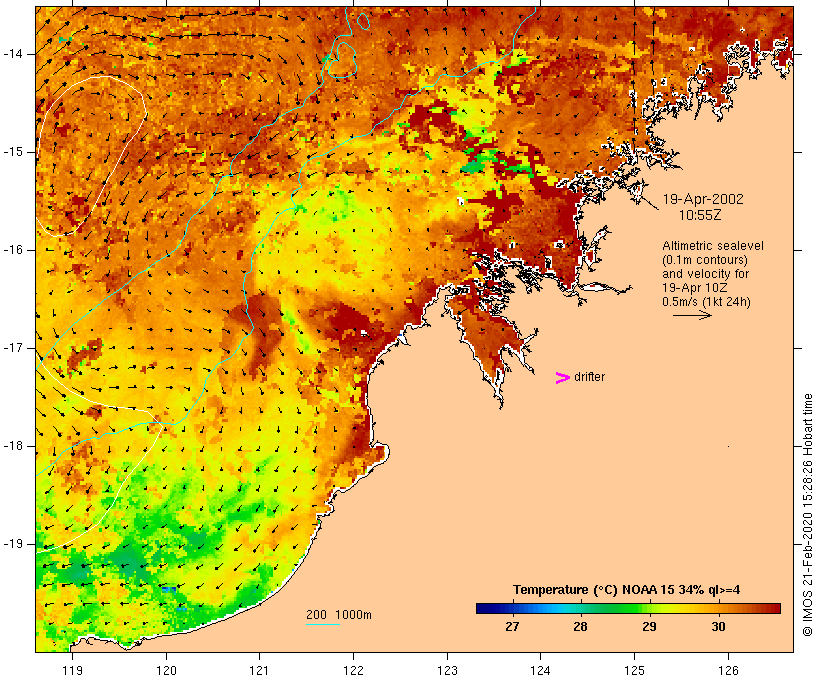Click the longitude axis label '123'
Screen dimensions: 820x680
[447, 670]
